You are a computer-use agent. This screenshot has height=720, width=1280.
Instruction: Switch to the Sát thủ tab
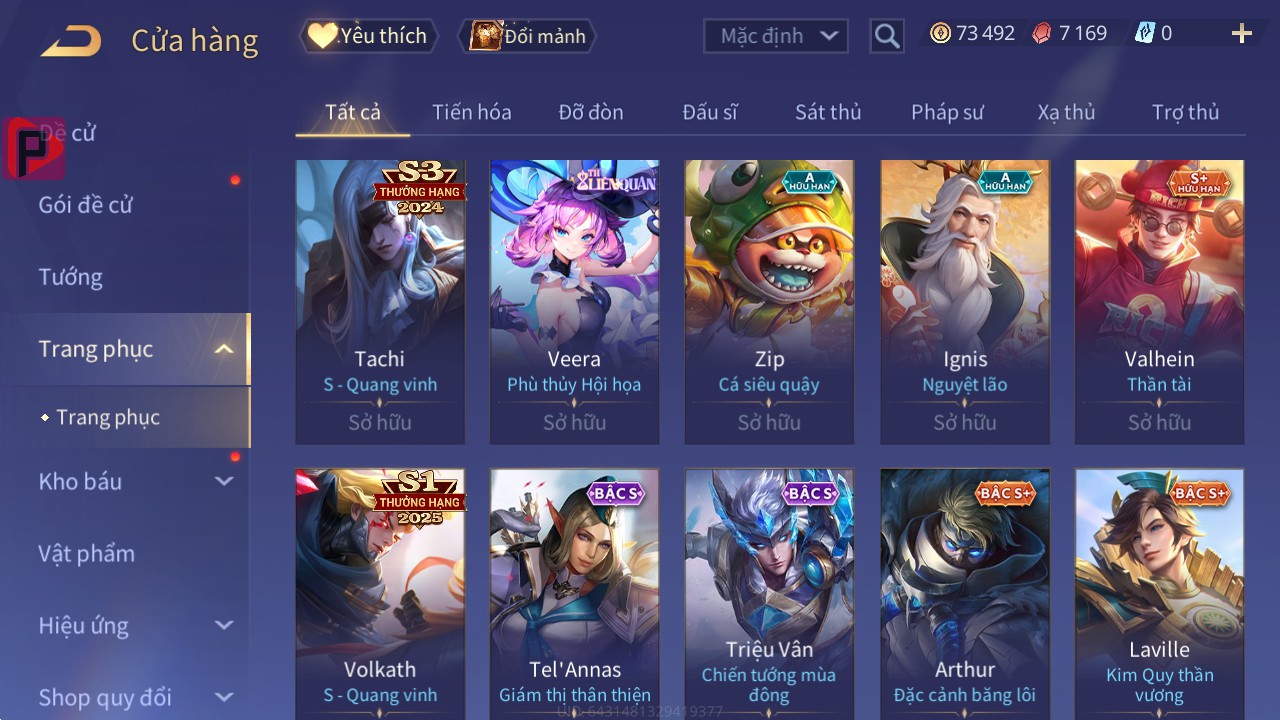pos(828,112)
